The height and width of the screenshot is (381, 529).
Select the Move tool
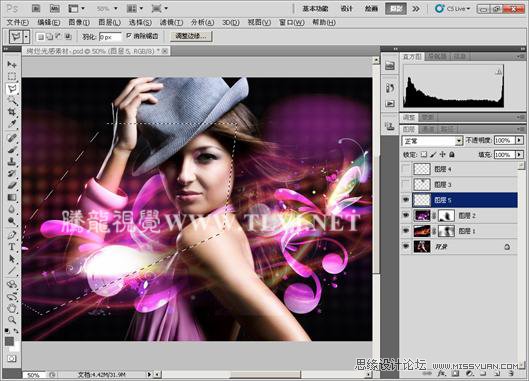(12, 64)
